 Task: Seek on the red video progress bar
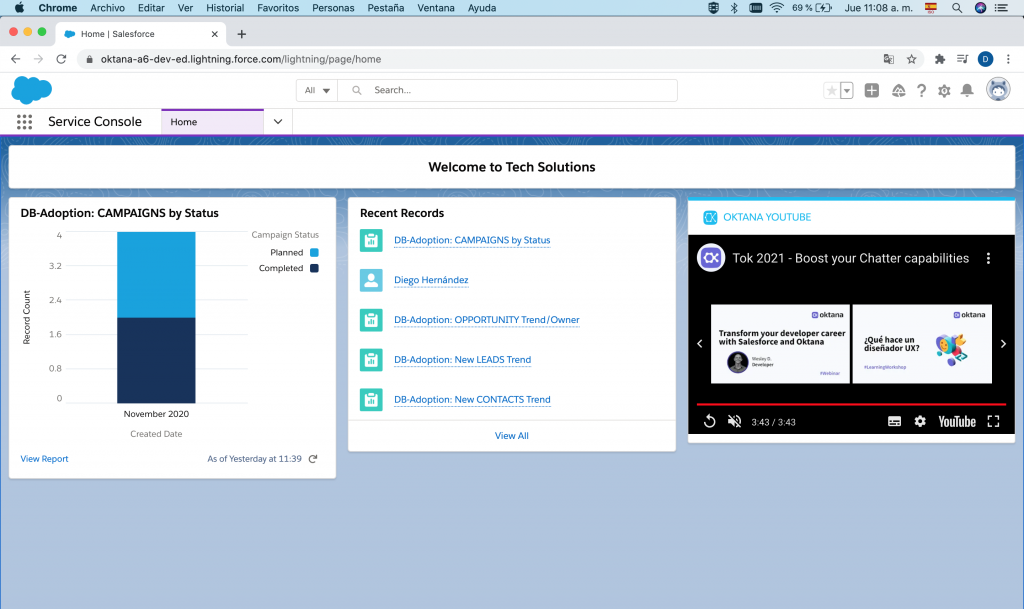click(851, 405)
